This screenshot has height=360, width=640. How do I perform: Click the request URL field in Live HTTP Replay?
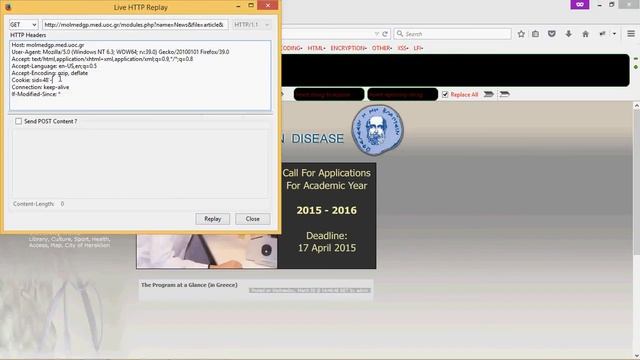[x=135, y=24]
